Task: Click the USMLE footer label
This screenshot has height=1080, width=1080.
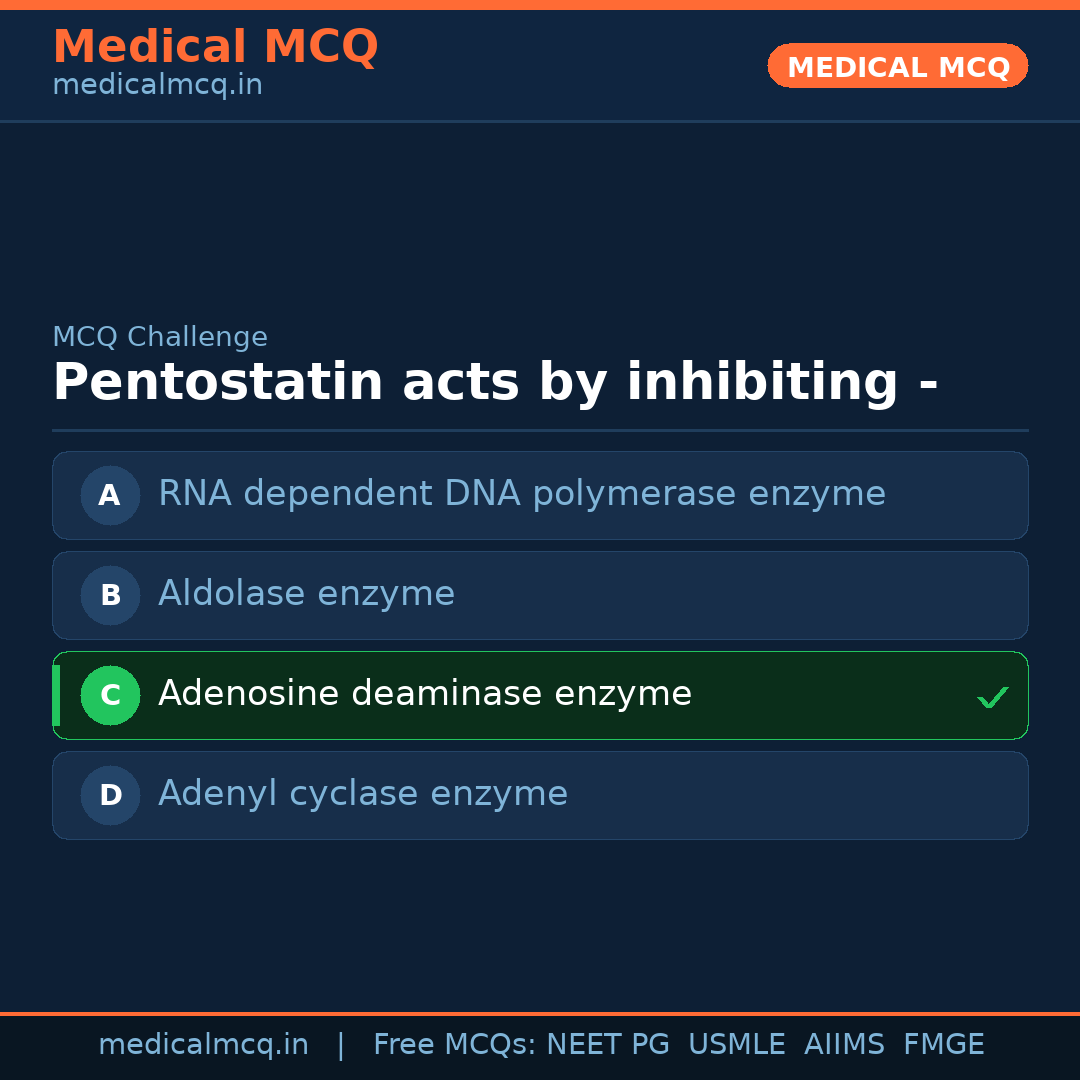Action: (736, 1045)
